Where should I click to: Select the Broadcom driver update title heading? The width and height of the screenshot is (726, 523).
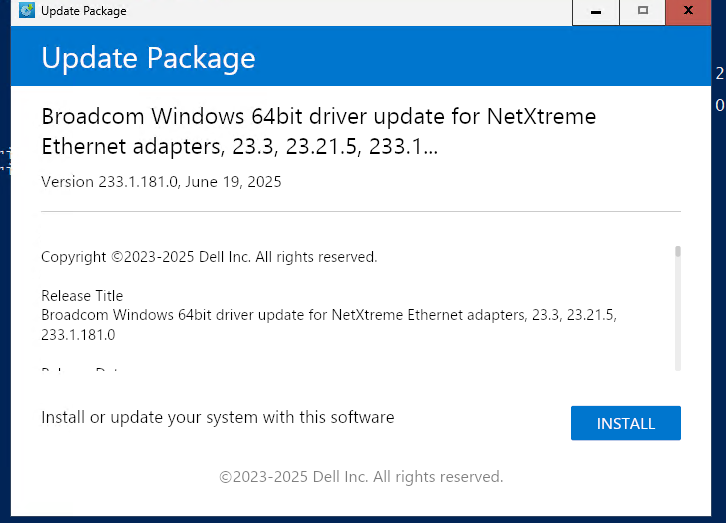point(318,131)
